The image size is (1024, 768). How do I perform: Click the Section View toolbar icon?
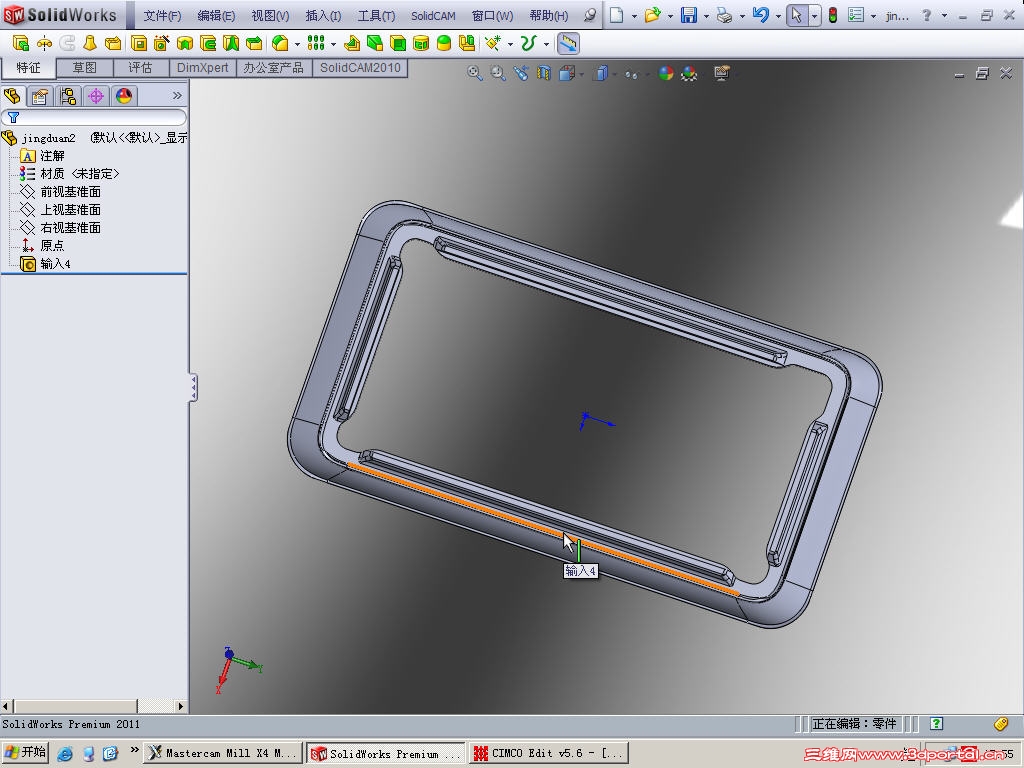point(545,73)
